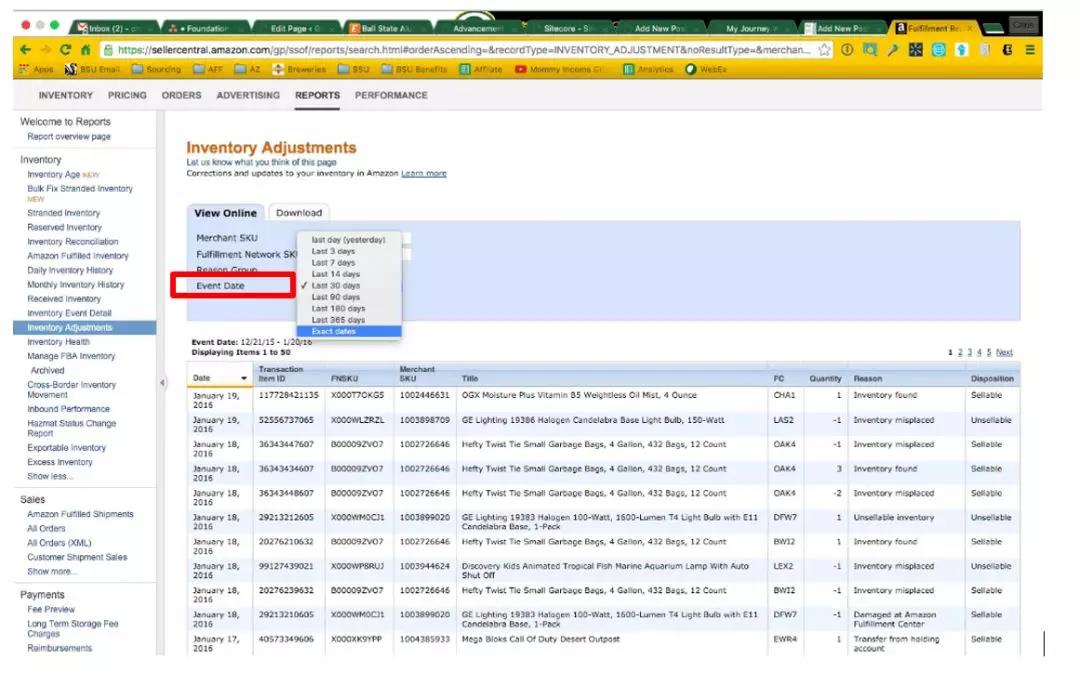Open the INVENTORY top navigation menu
1080x687 pixels.
pyautogui.click(x=65, y=95)
